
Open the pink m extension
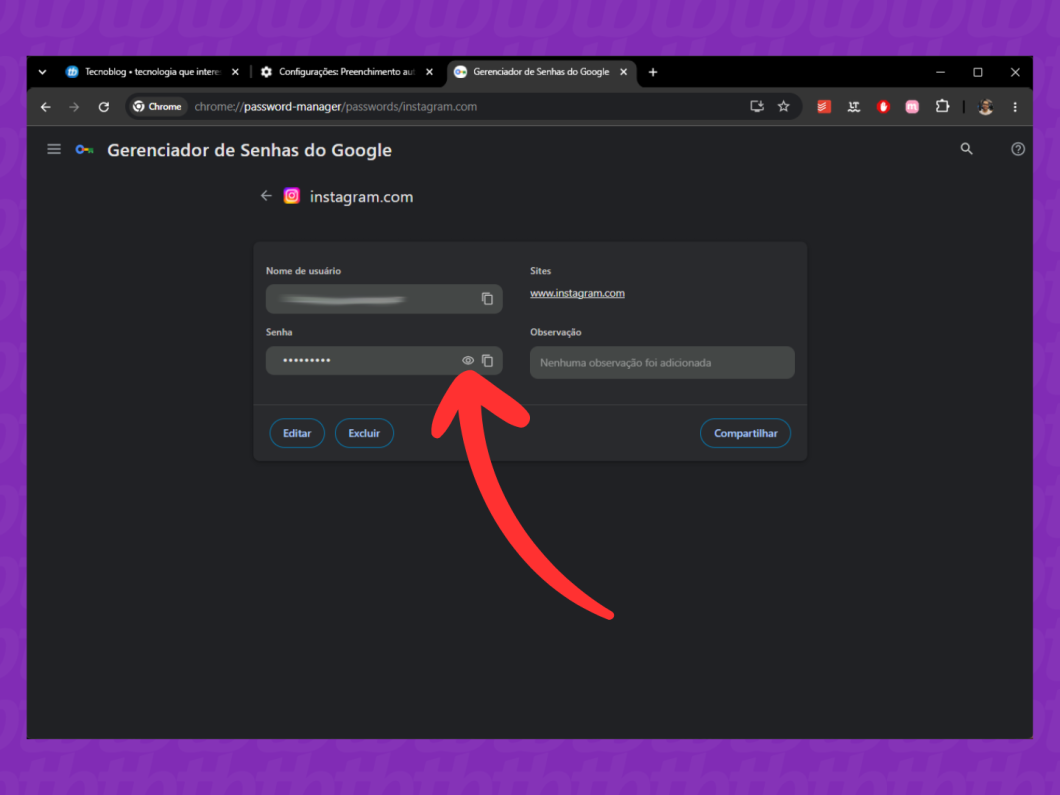[912, 107]
